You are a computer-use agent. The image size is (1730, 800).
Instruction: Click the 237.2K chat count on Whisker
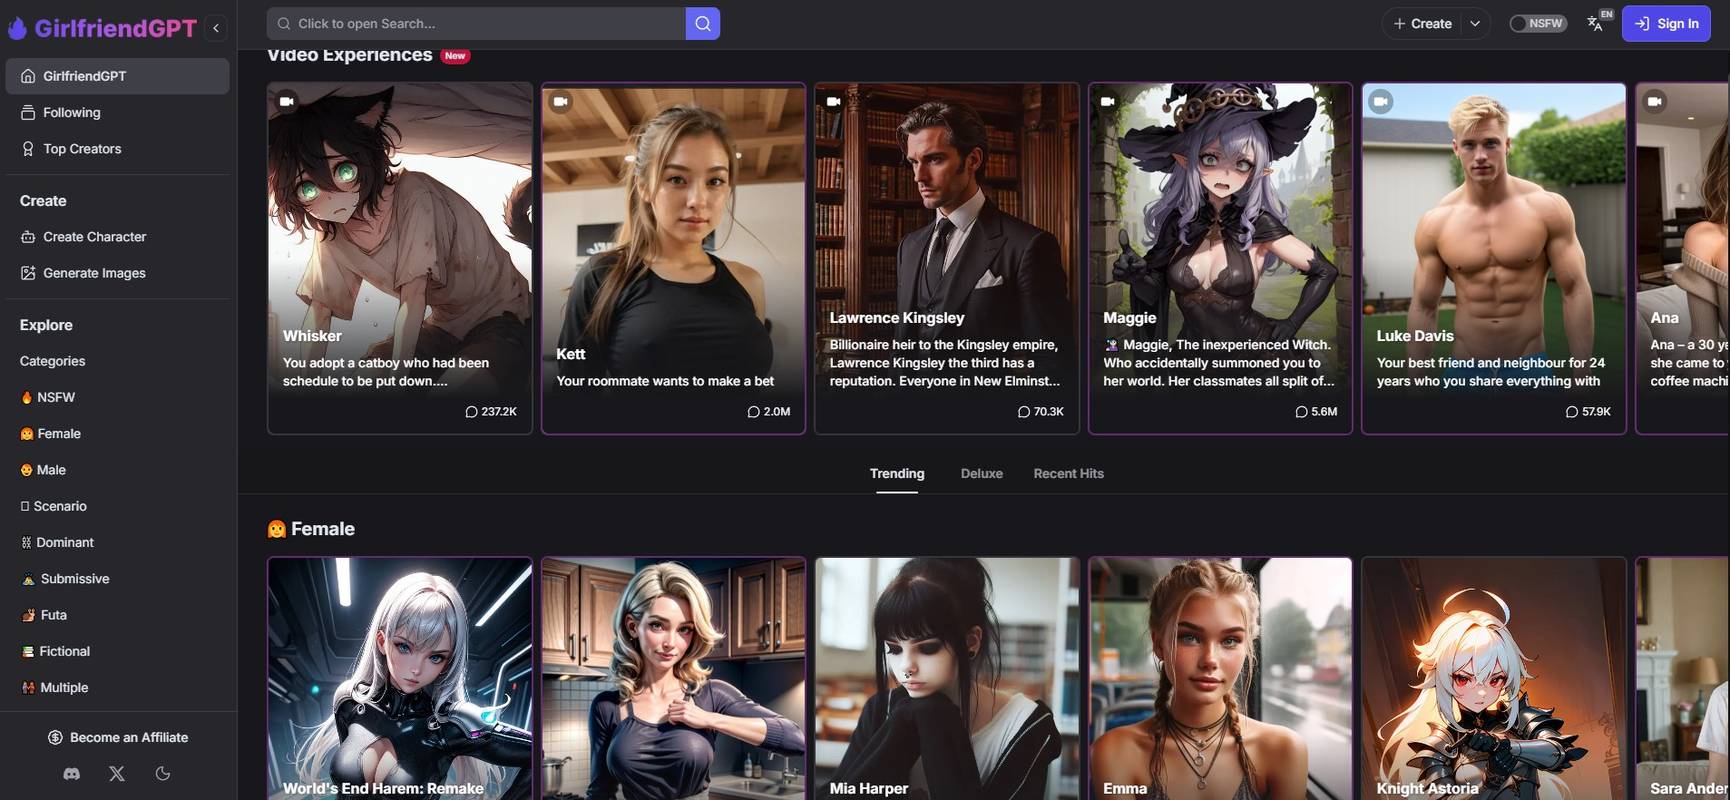(x=491, y=411)
